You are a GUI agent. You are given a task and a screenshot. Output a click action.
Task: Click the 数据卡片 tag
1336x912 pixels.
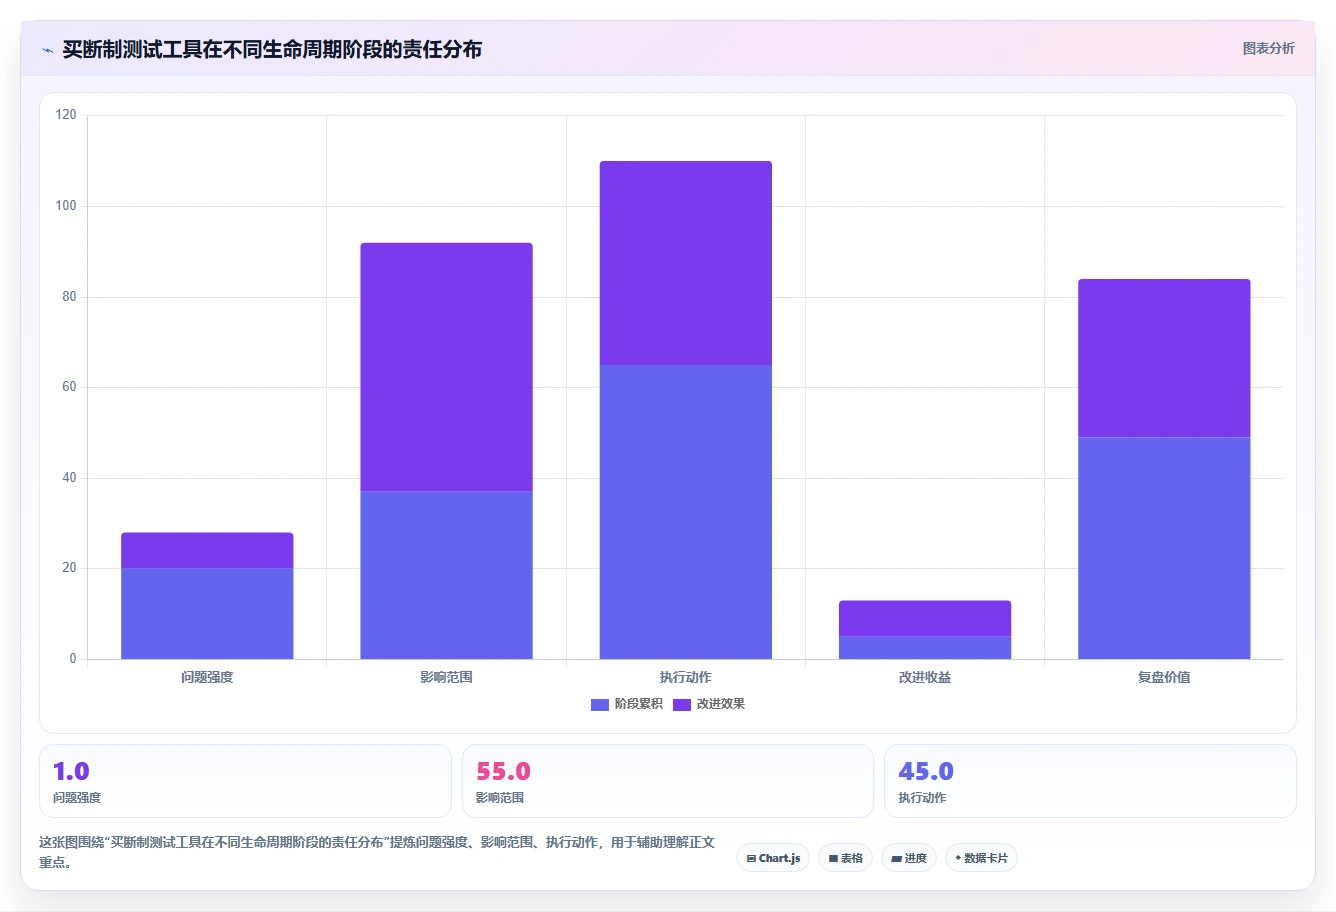981,858
